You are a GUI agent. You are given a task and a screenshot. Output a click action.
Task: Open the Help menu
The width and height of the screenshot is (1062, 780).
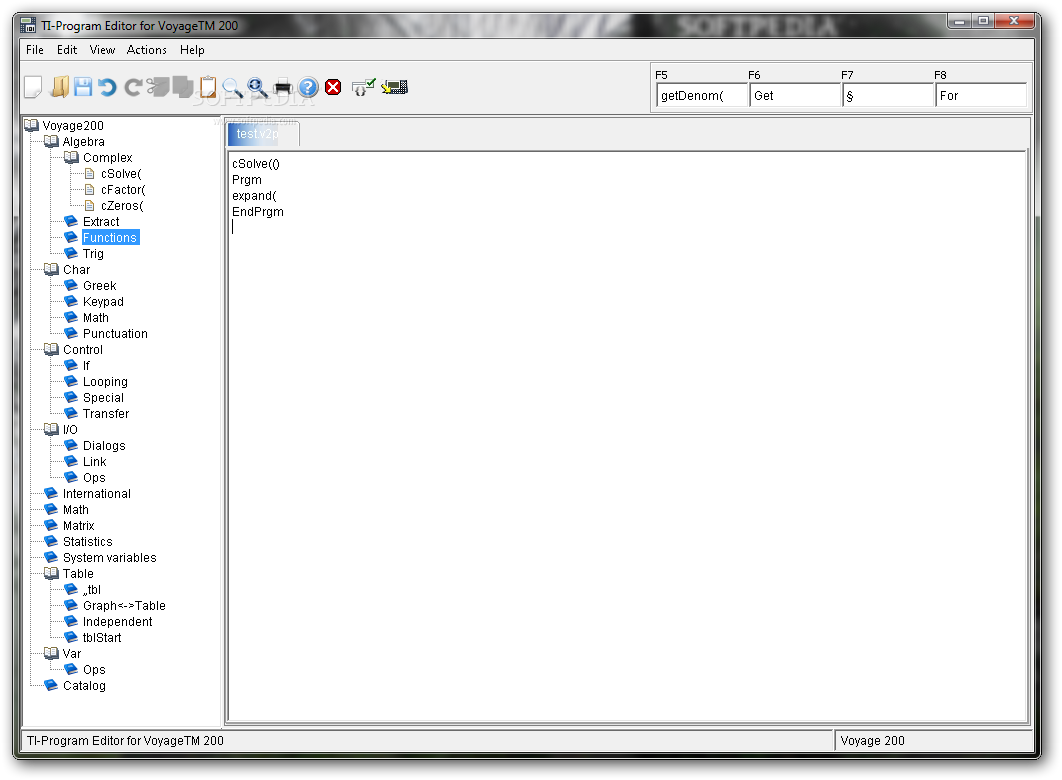192,49
